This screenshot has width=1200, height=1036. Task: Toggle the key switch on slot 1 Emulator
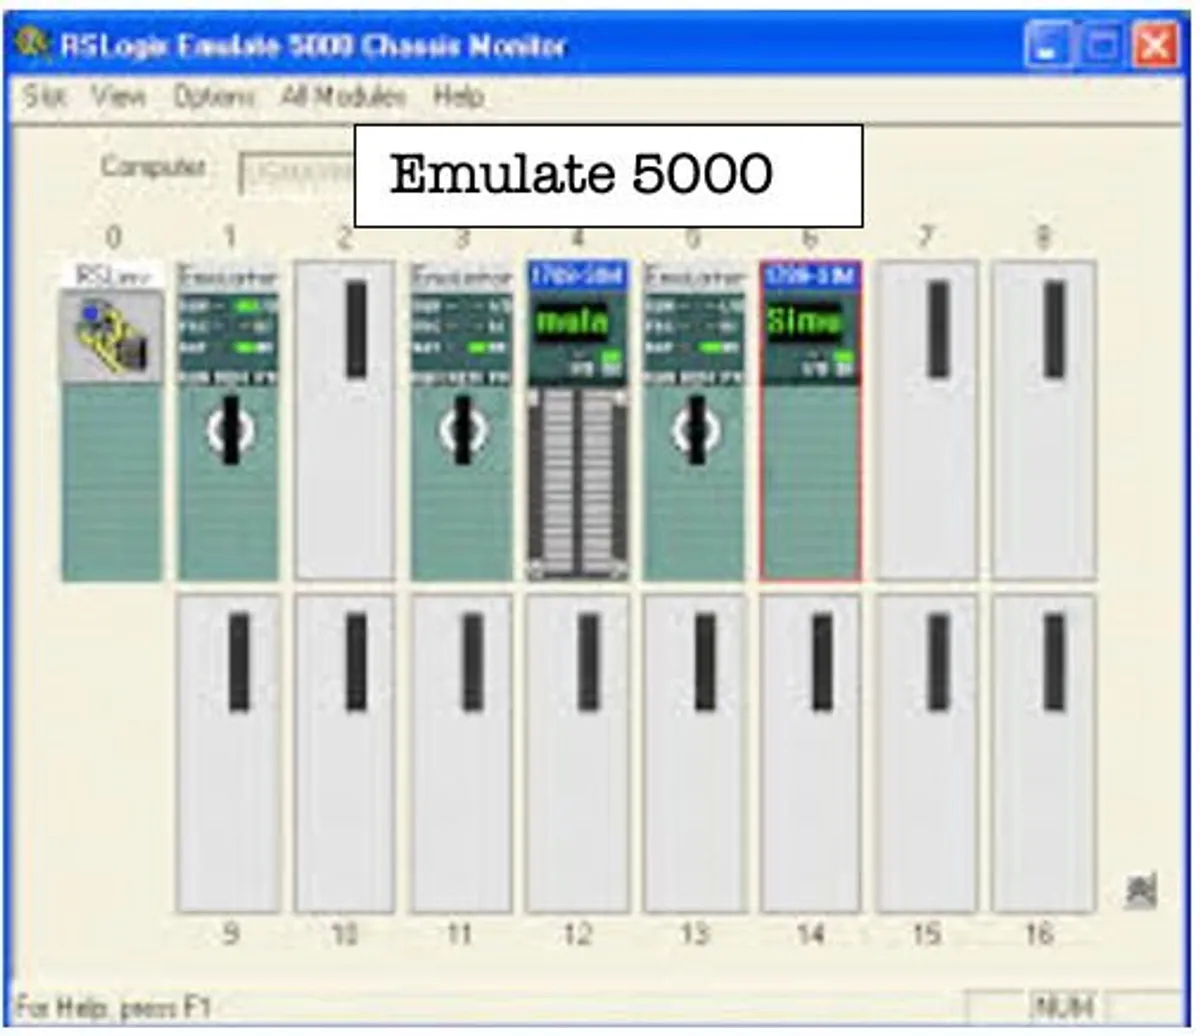click(230, 430)
